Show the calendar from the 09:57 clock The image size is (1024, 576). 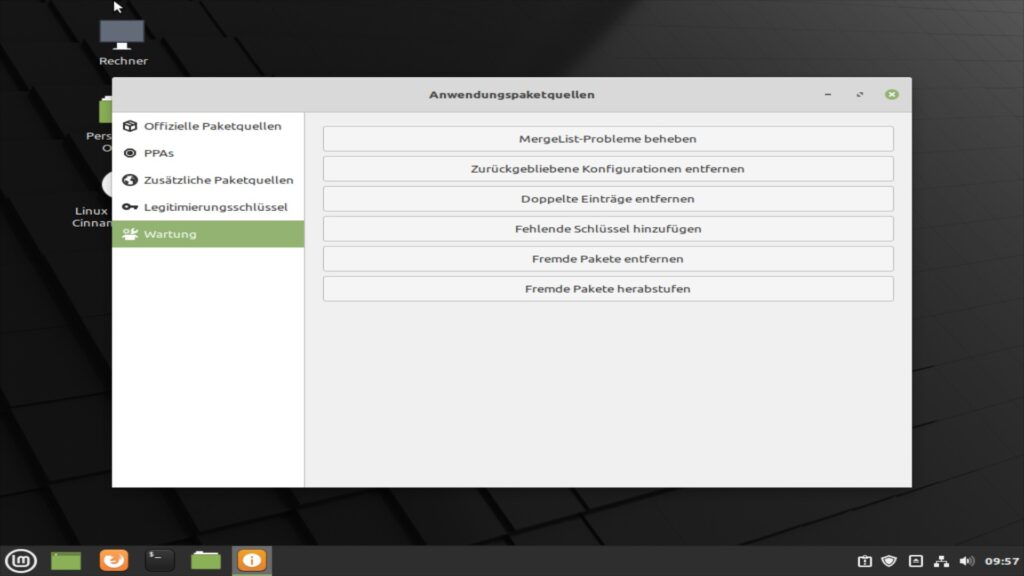pos(1002,561)
